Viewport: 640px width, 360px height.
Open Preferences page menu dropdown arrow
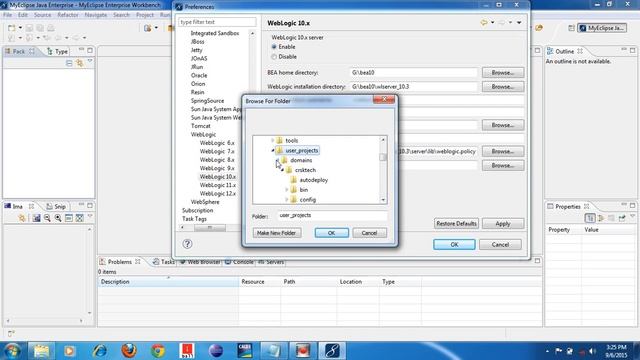click(x=519, y=23)
